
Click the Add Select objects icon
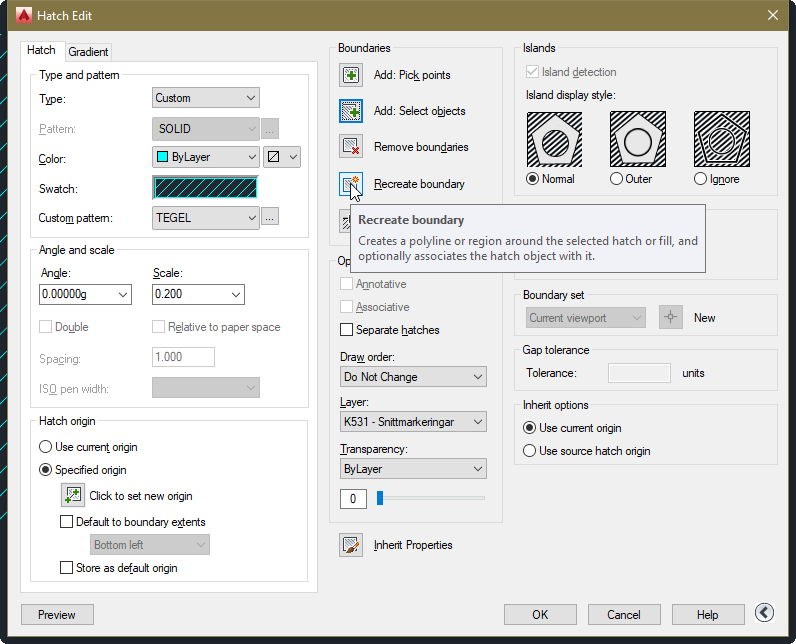tap(351, 111)
